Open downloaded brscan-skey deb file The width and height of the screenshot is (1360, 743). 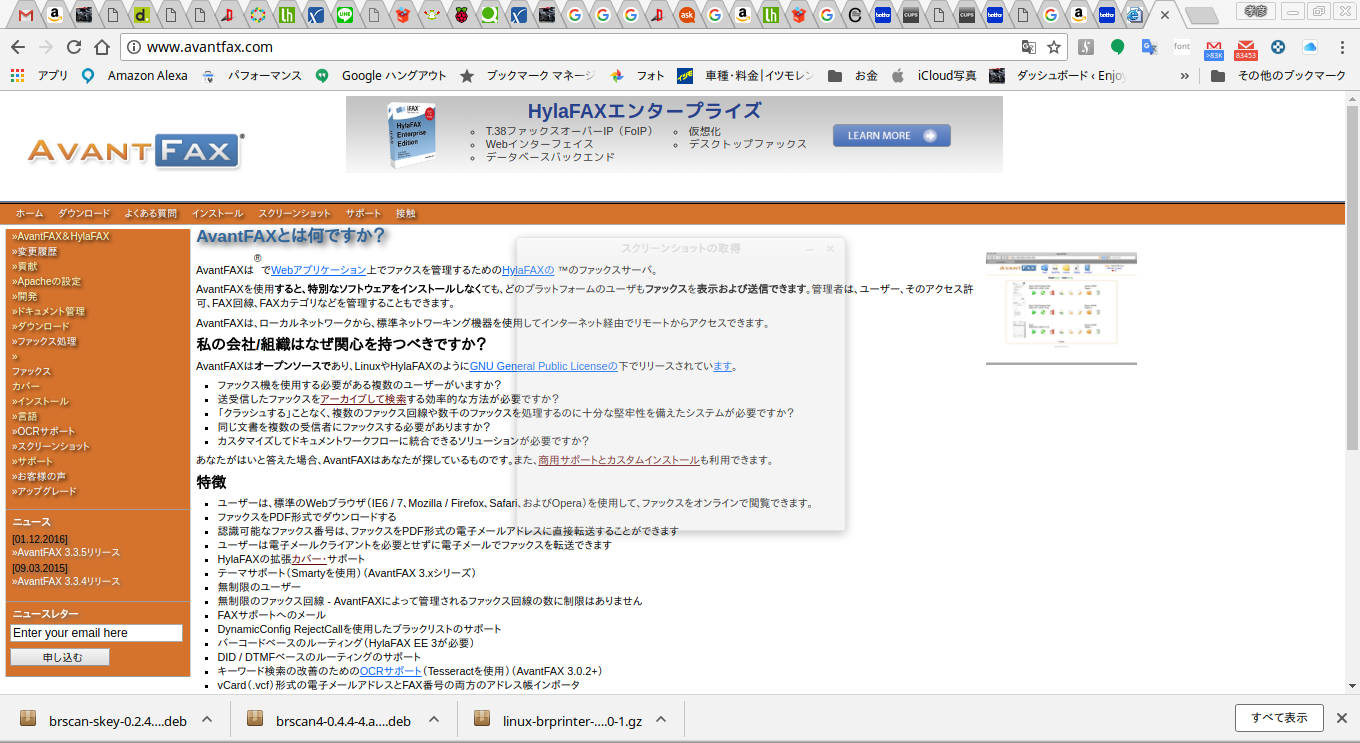[x=104, y=720]
